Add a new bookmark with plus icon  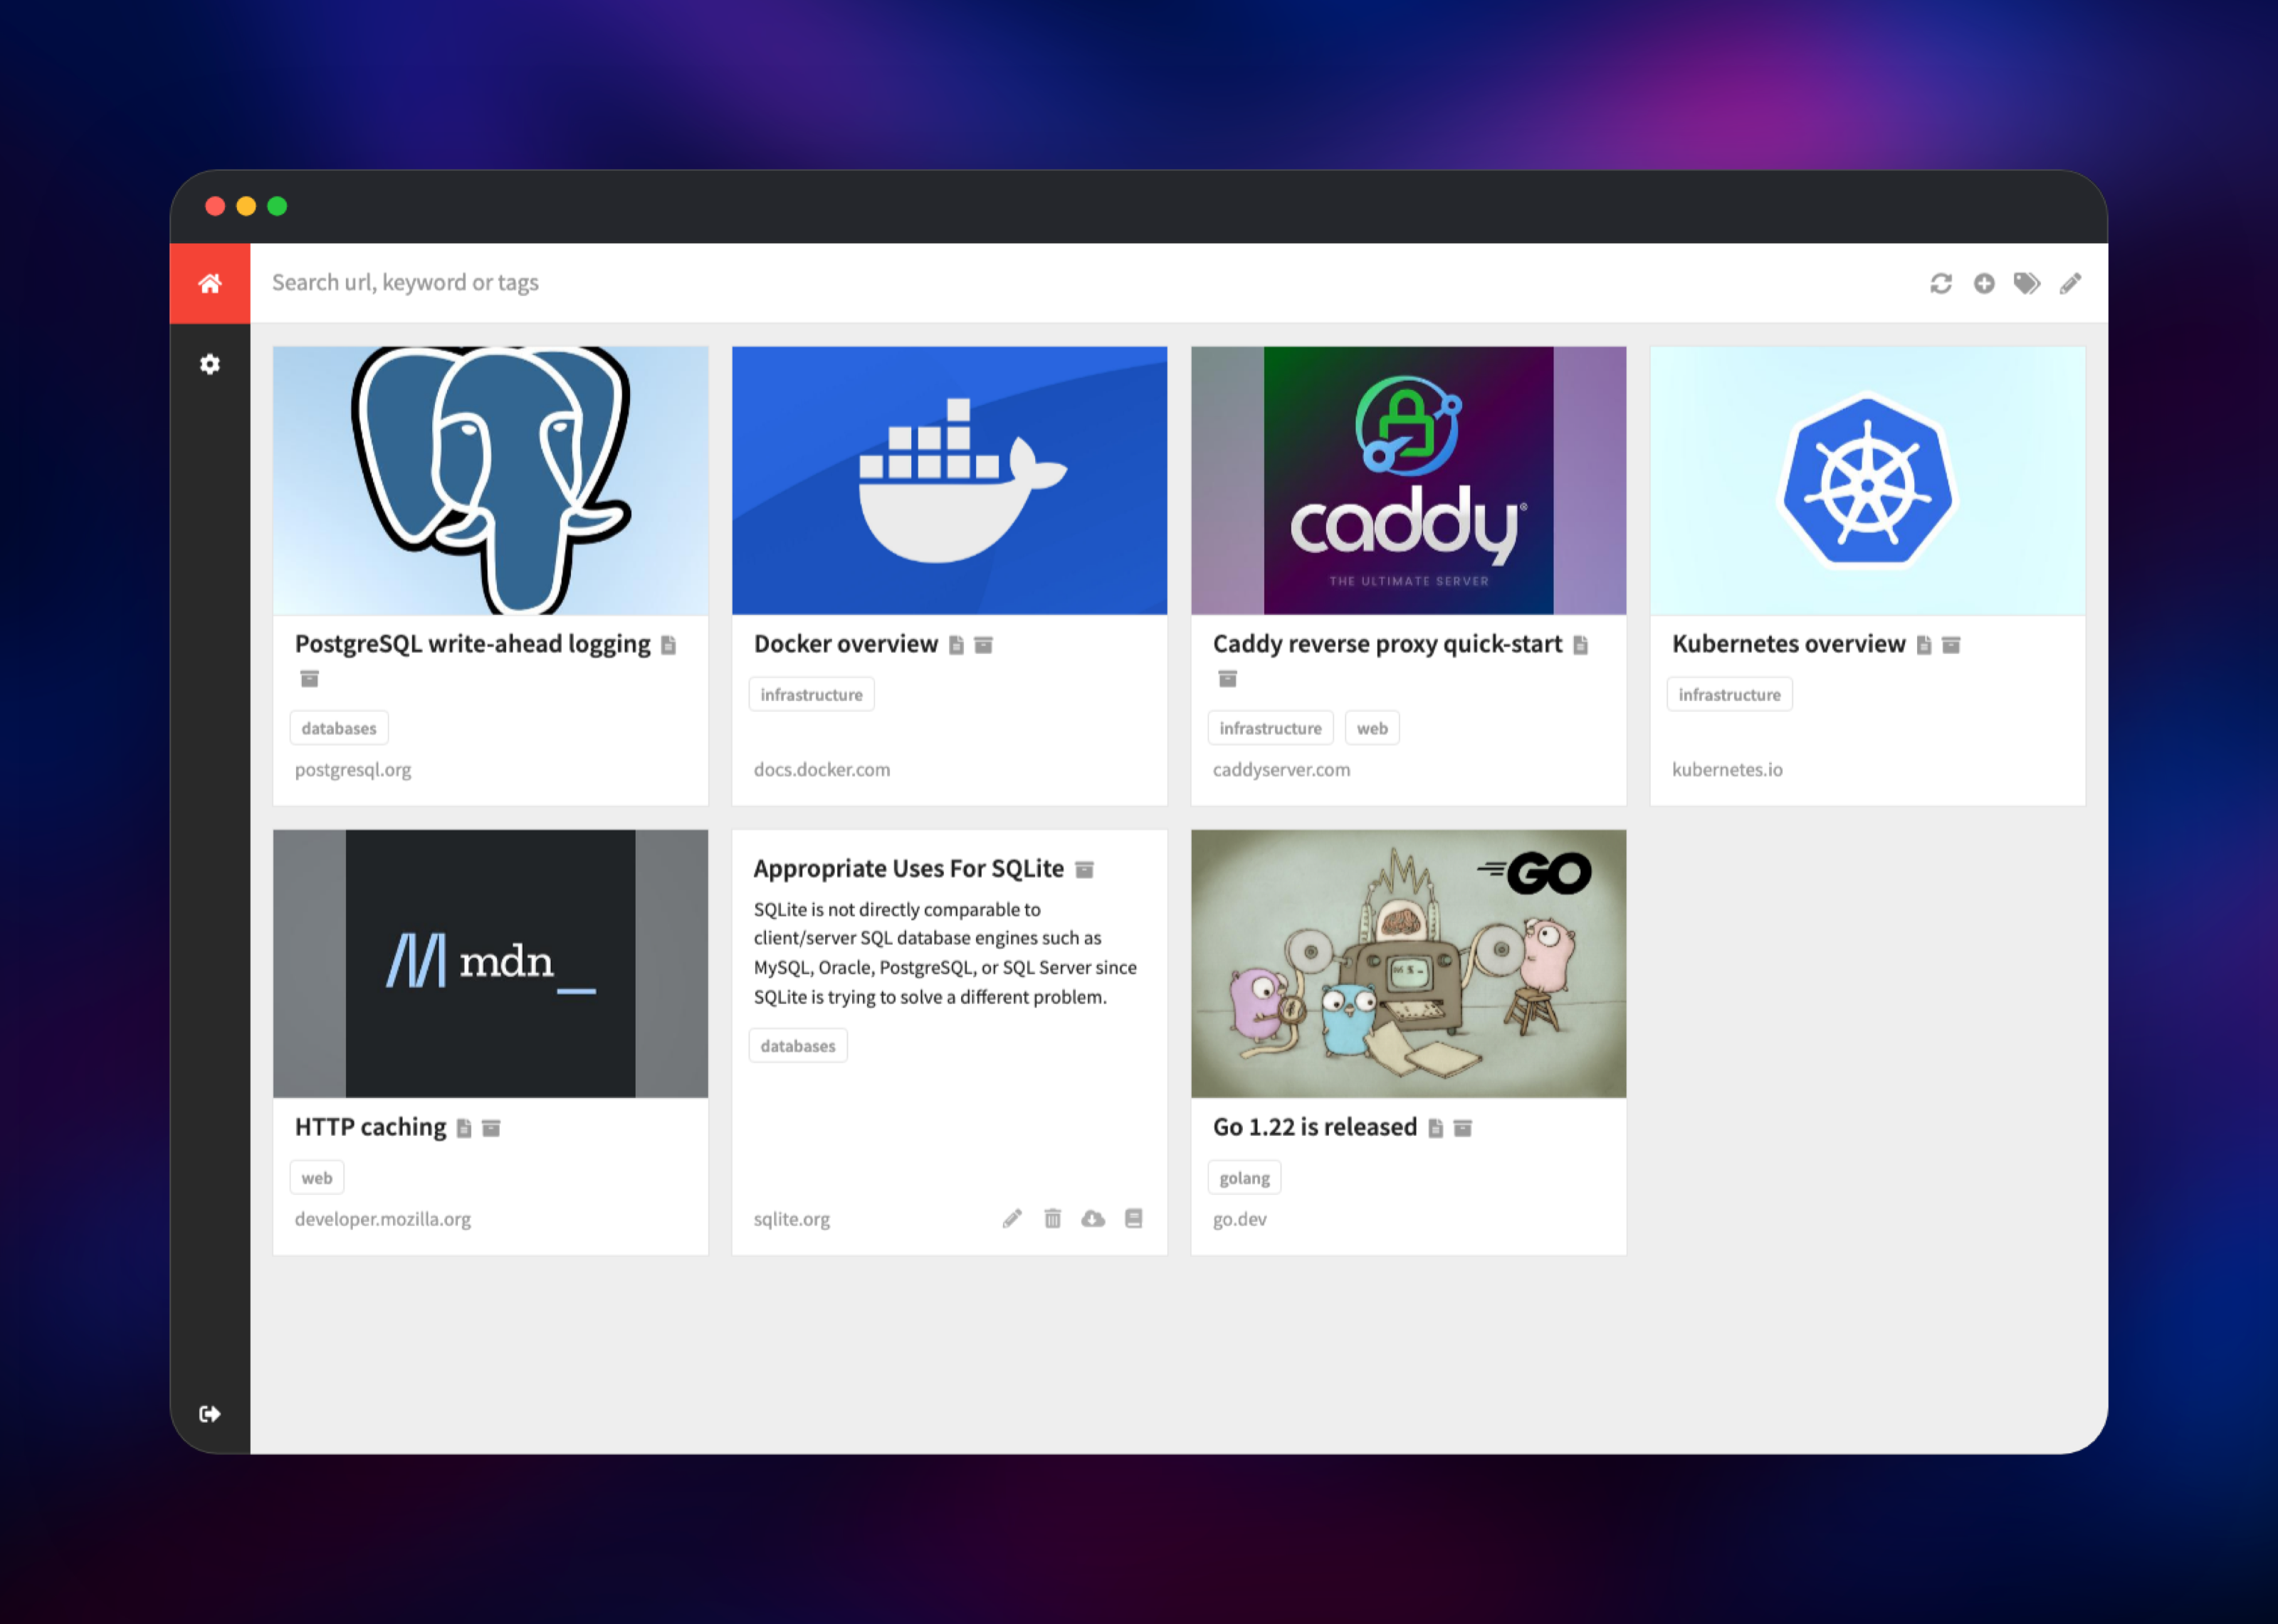(x=1984, y=283)
